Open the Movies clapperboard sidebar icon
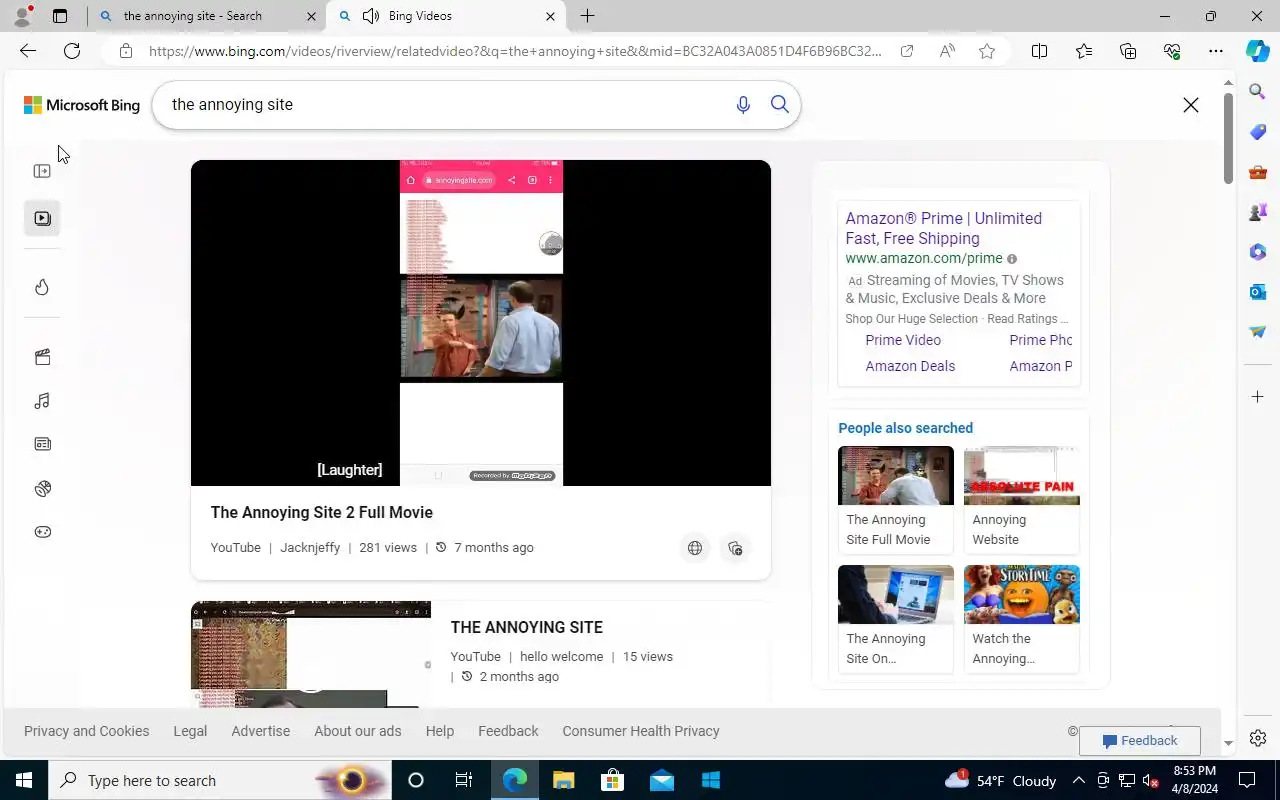This screenshot has width=1280, height=800. pyautogui.click(x=42, y=357)
